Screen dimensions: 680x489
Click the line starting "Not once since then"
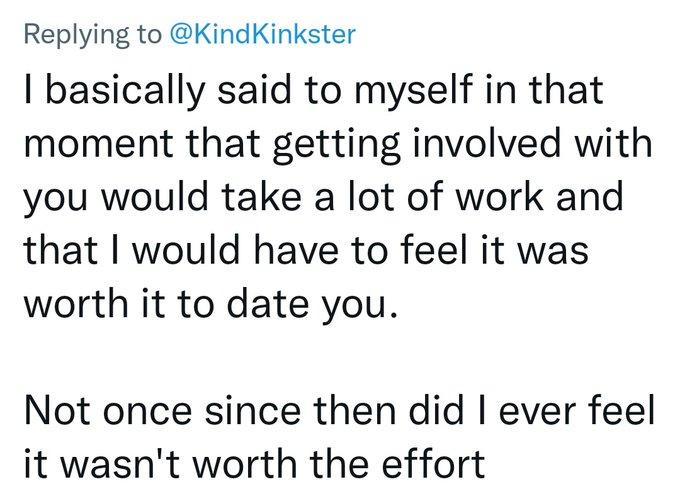coord(340,410)
